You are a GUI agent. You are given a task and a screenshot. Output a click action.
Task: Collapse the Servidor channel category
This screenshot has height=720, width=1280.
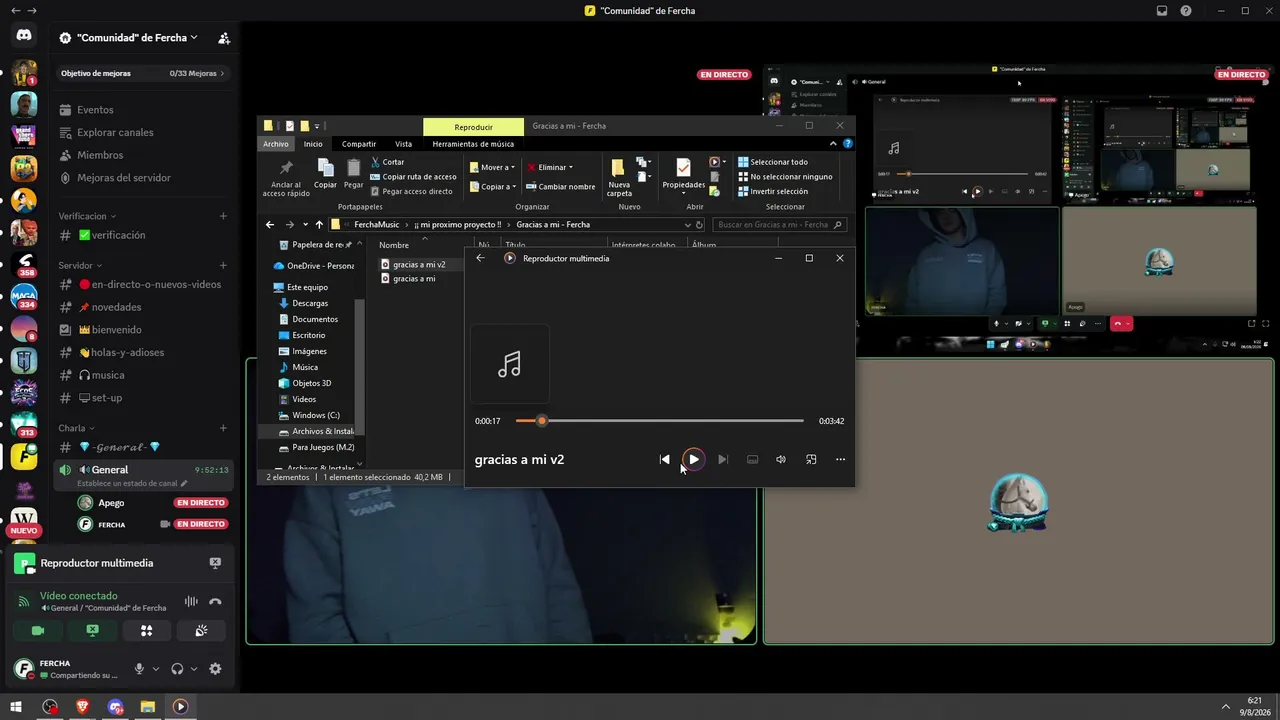point(80,266)
